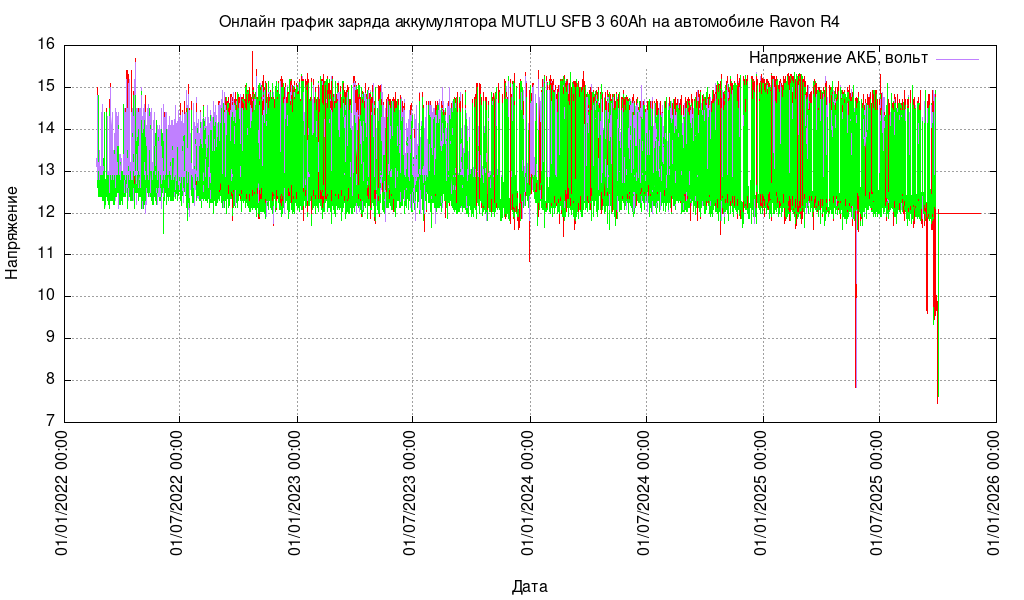Image resolution: width=1024 pixels, height=600 pixels.
Task: Click the horizontal axis title "Дата"
Action: tap(529, 586)
